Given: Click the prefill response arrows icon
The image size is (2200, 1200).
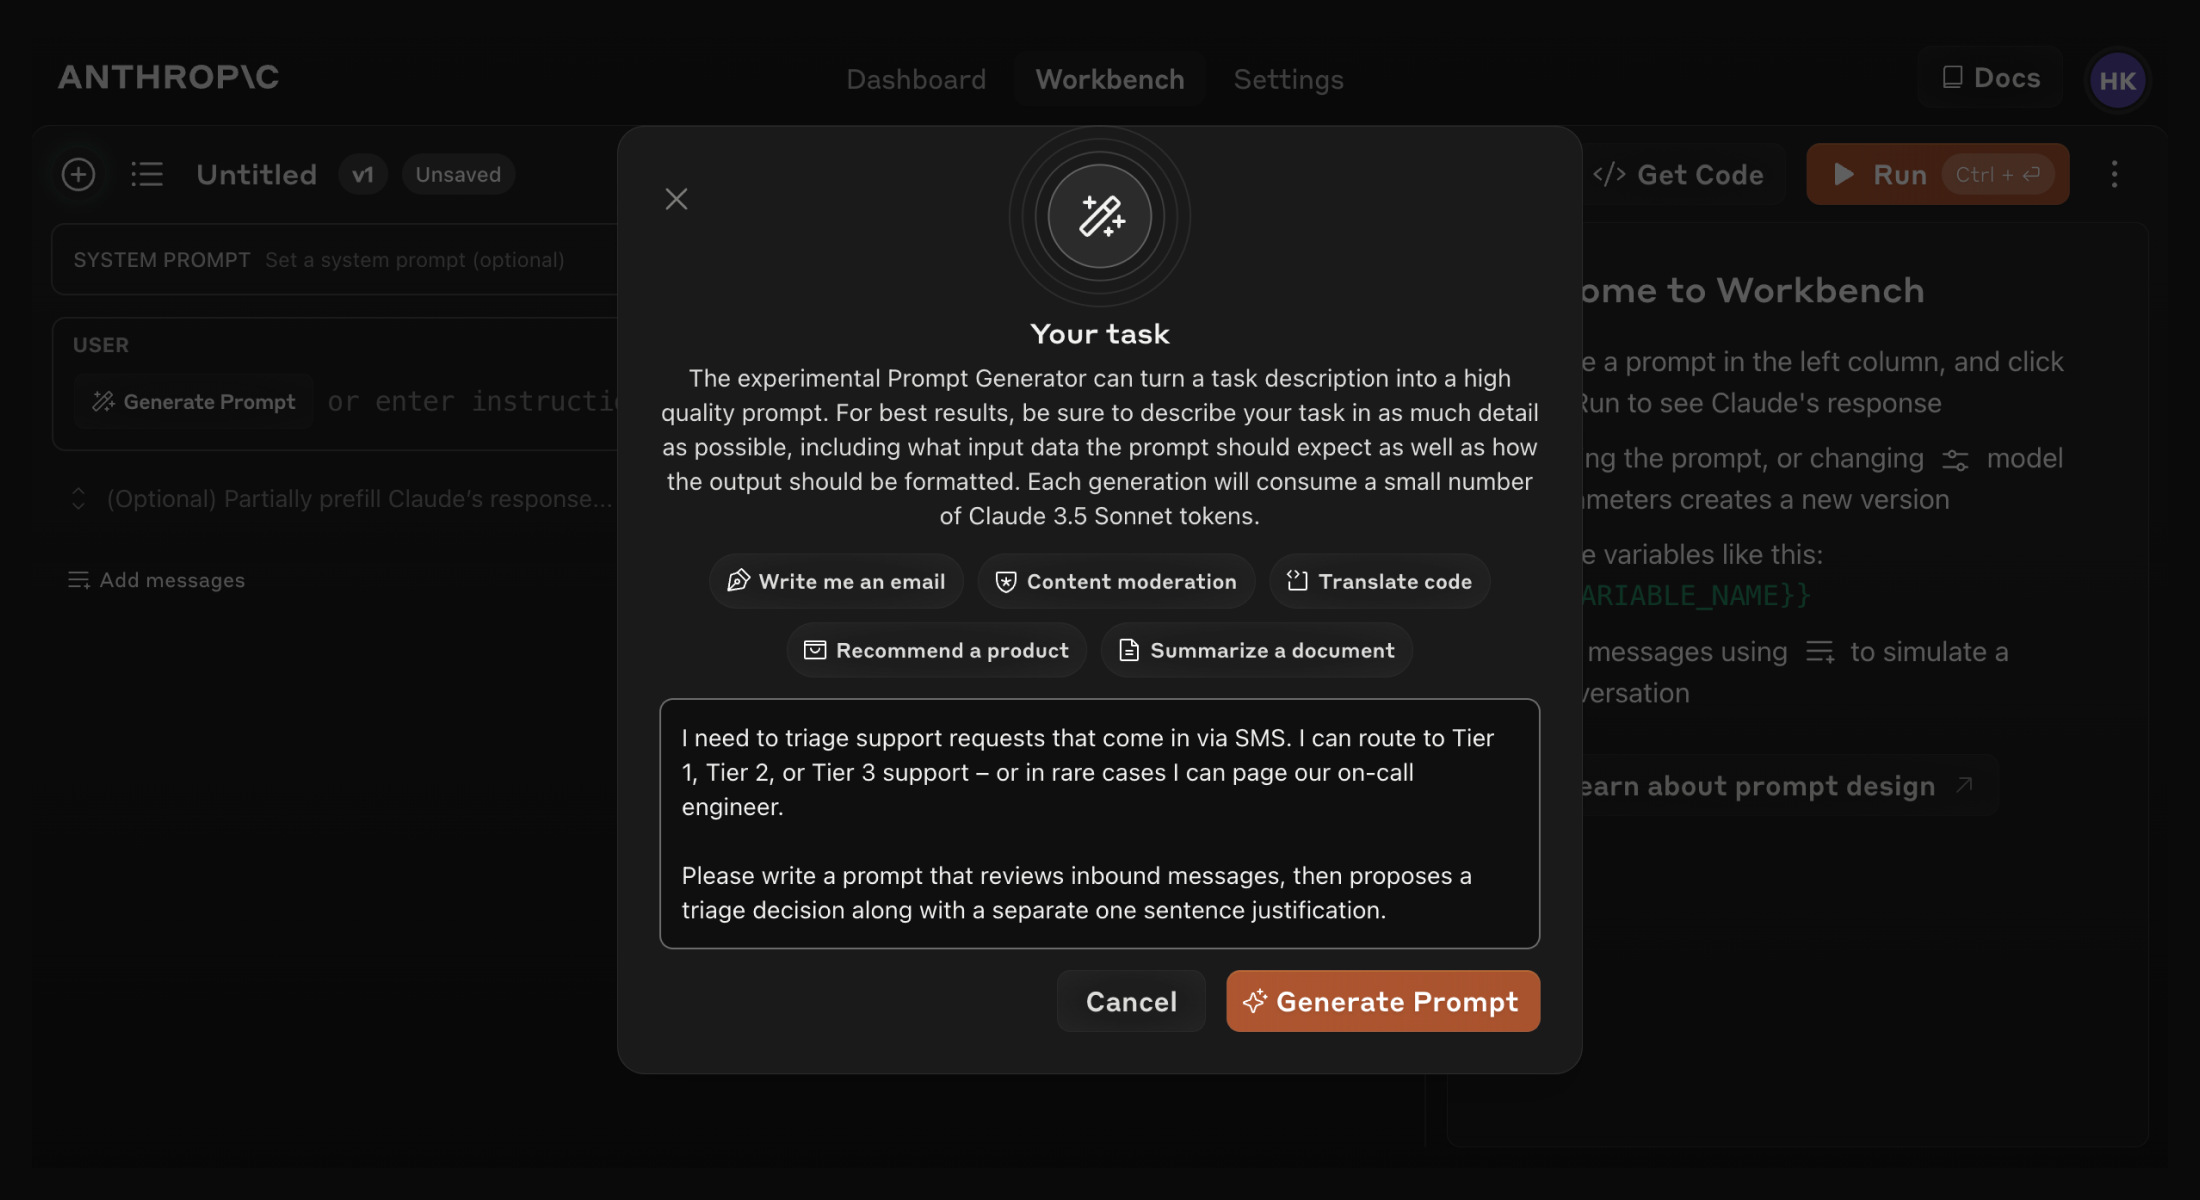Looking at the screenshot, I should point(78,498).
